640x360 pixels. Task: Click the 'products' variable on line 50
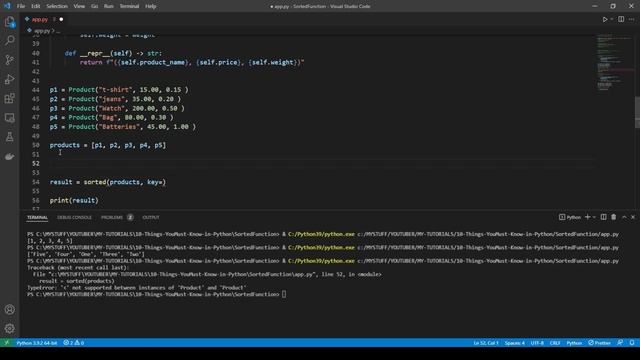64,145
